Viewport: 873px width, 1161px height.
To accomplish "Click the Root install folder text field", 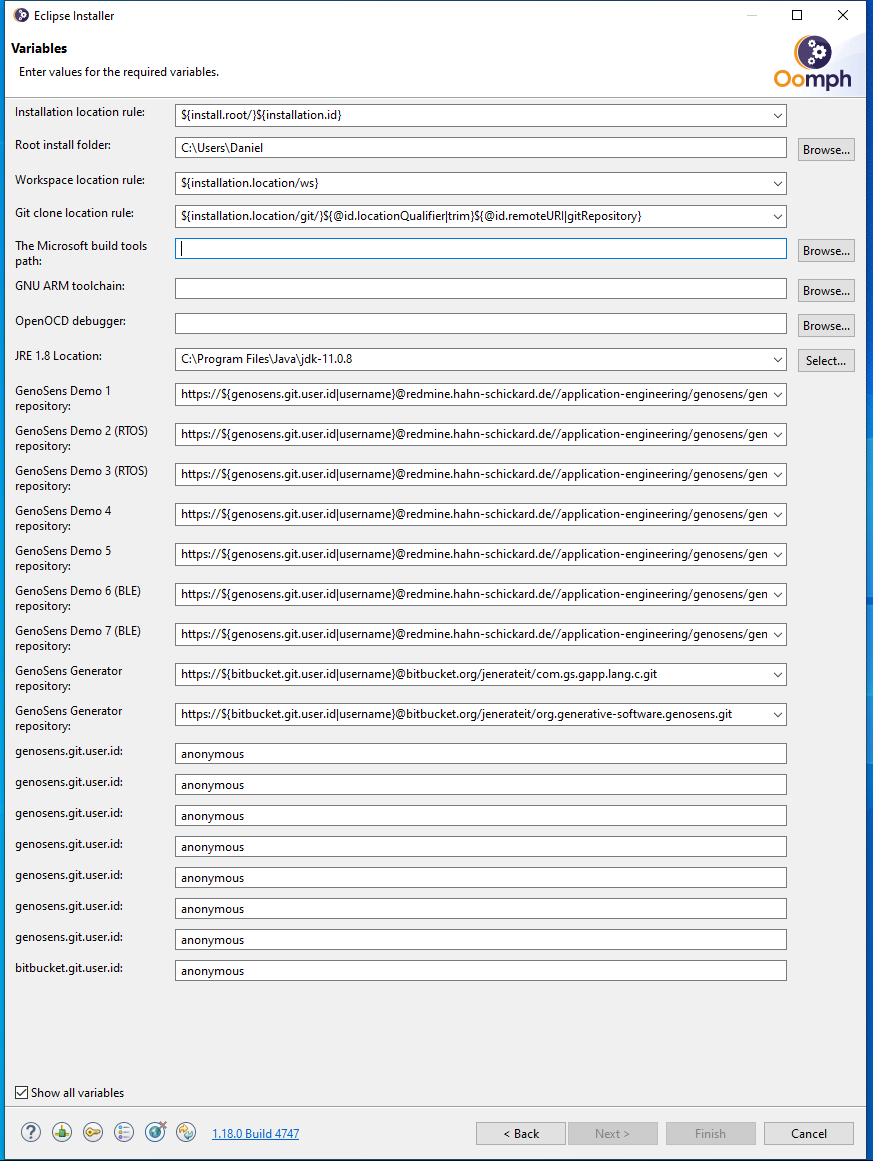I will tap(481, 147).
